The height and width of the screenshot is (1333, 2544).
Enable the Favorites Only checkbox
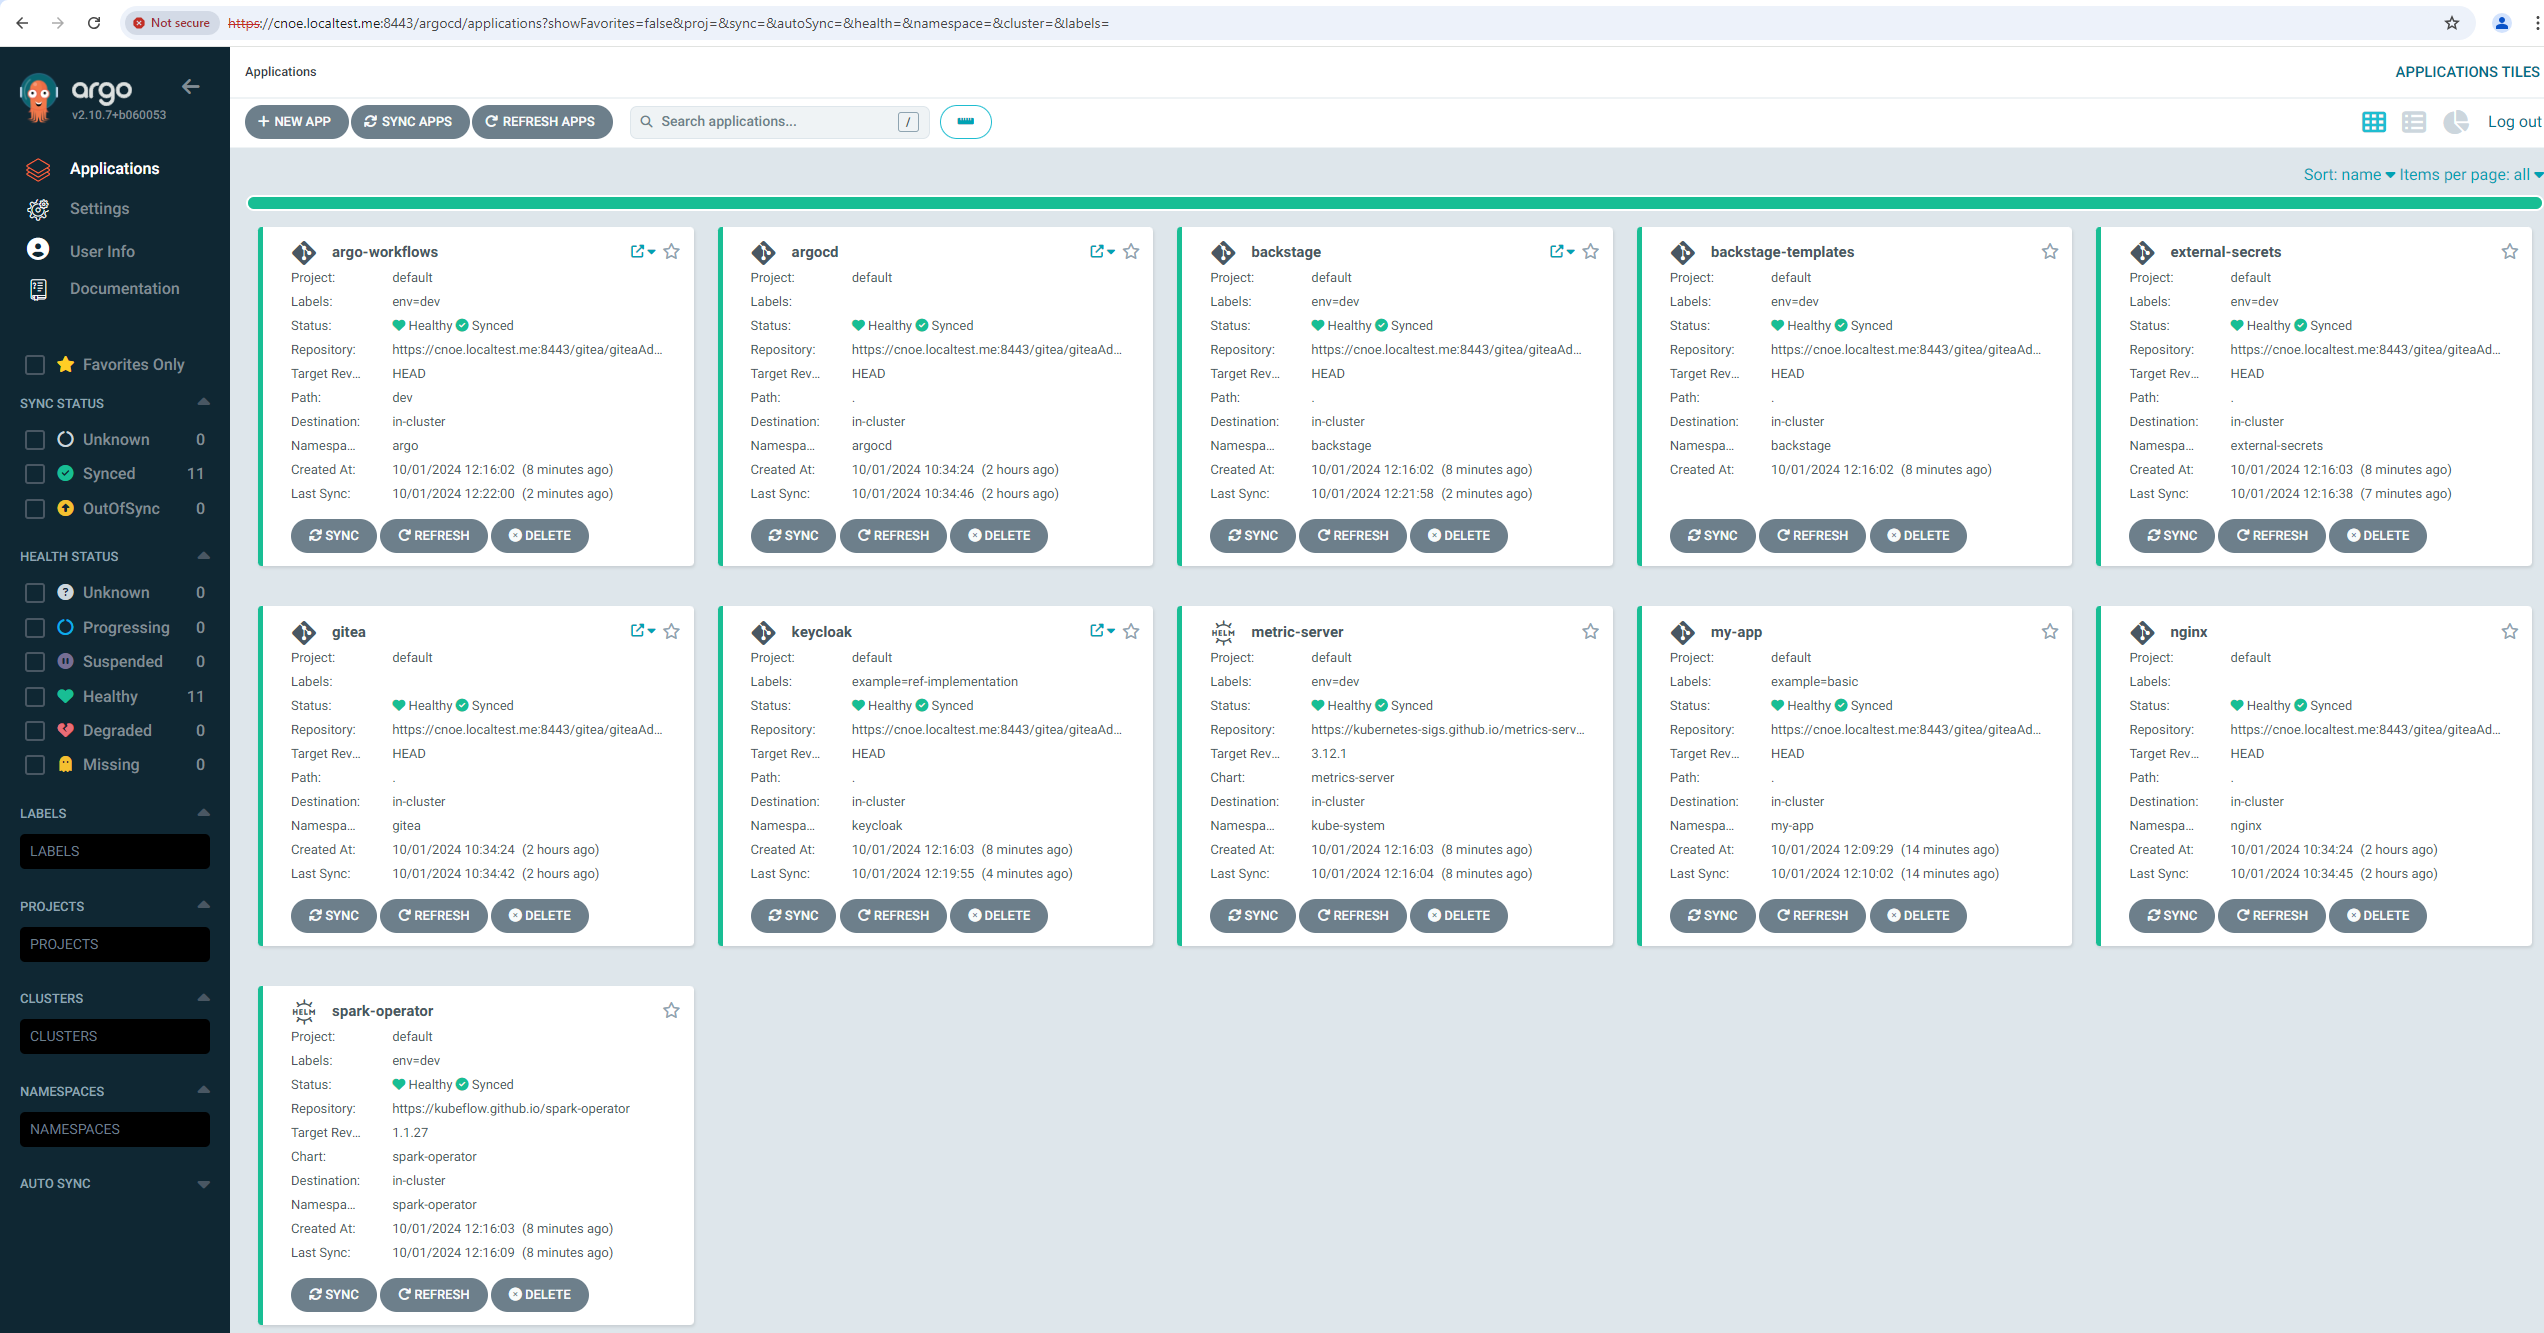[x=35, y=365]
